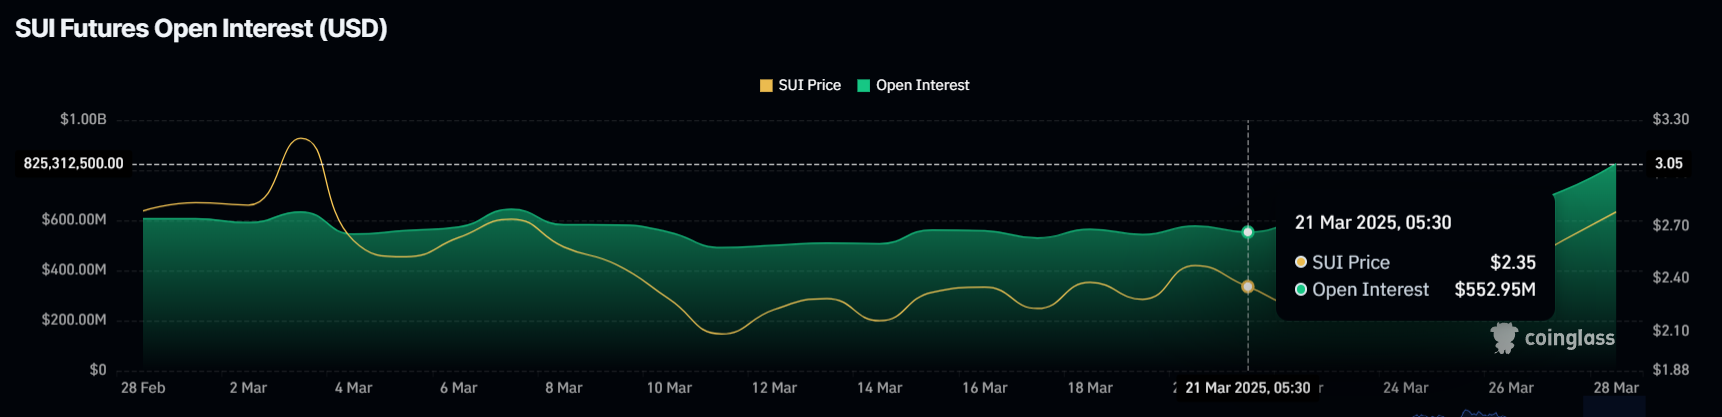Click the 21 Mar 2025, 05:30 axis label
Screen dimensions: 1722x417
click(x=1247, y=388)
